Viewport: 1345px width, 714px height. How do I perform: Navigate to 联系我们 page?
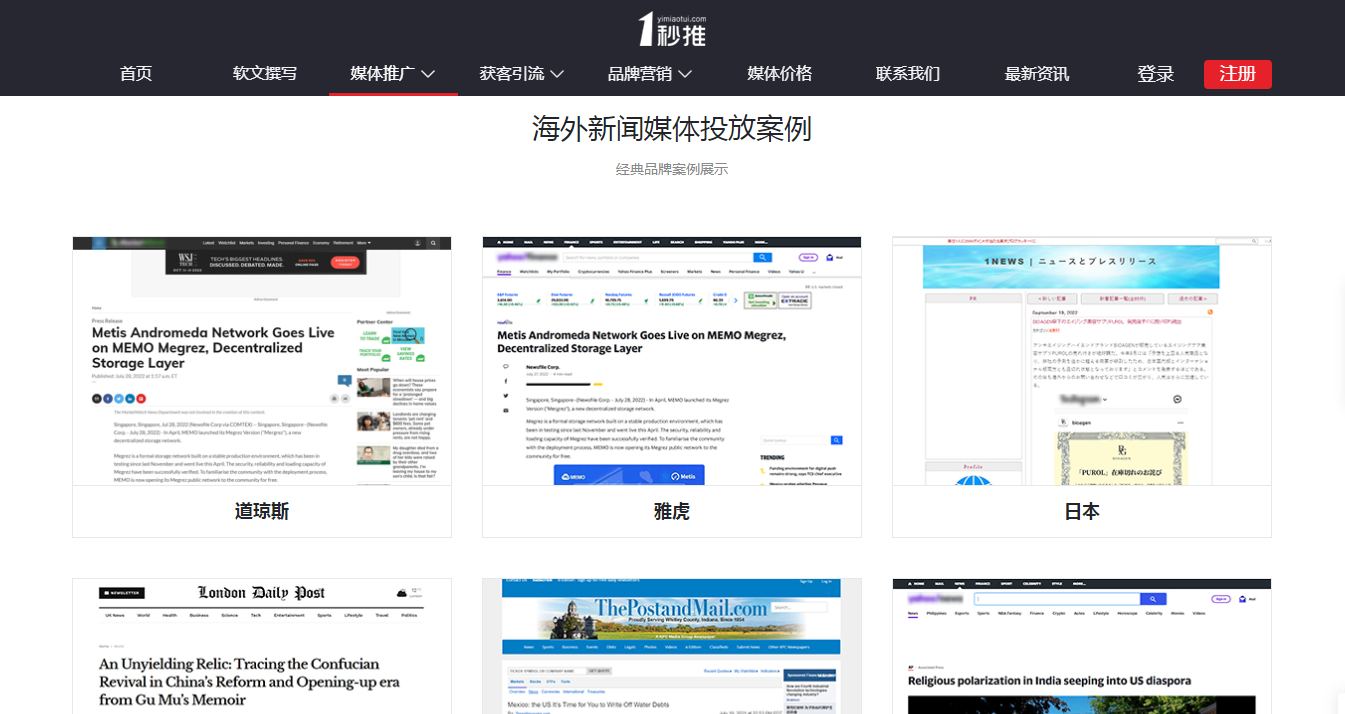click(x=908, y=74)
